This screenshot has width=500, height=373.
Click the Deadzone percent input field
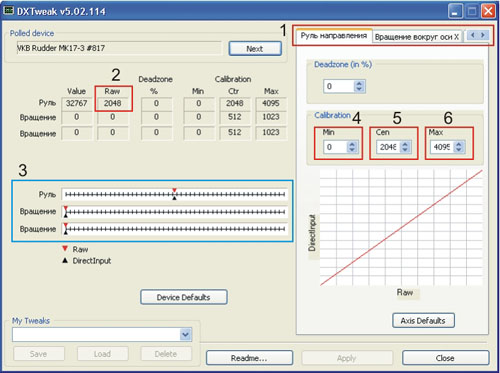coord(338,86)
